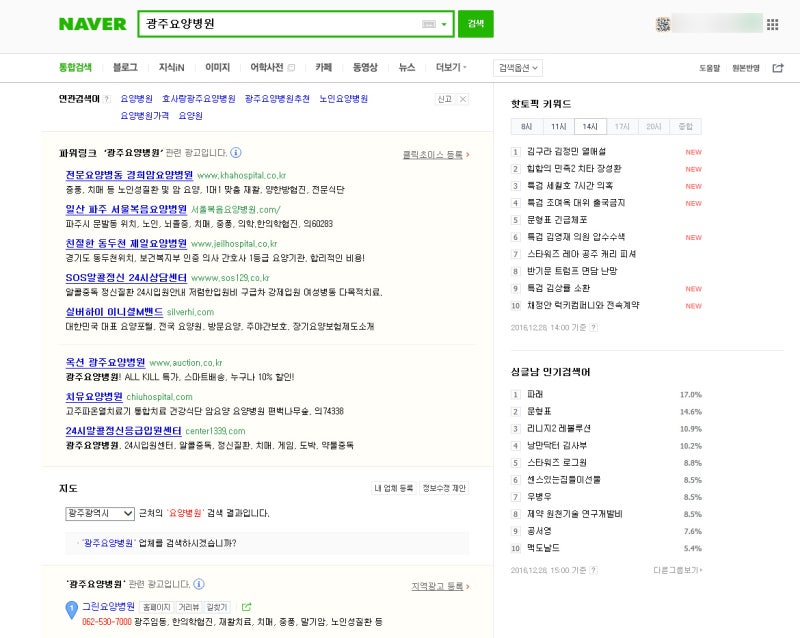Viewport: 800px width, 638px height.
Task: Click the 길찾기 button for 그린요양병원
Action: [217, 607]
